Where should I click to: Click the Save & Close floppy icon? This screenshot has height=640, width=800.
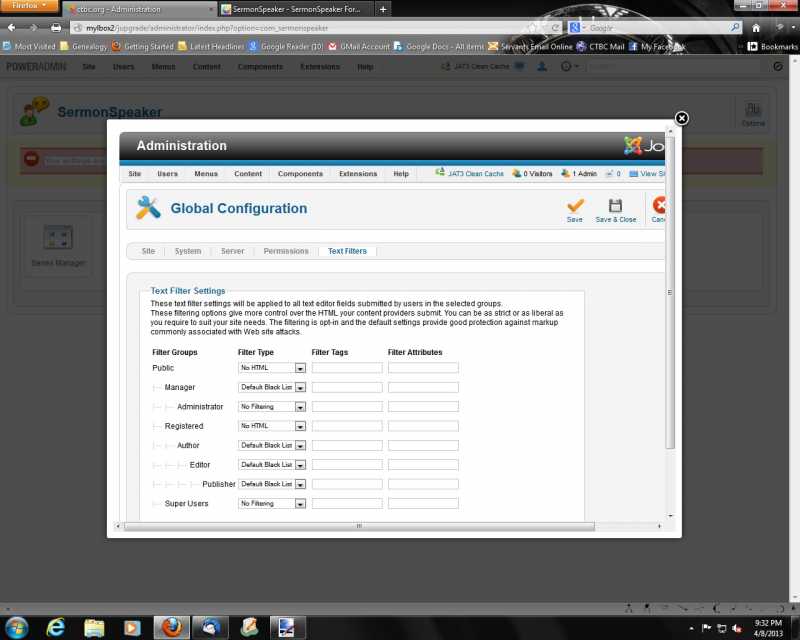(x=615, y=206)
